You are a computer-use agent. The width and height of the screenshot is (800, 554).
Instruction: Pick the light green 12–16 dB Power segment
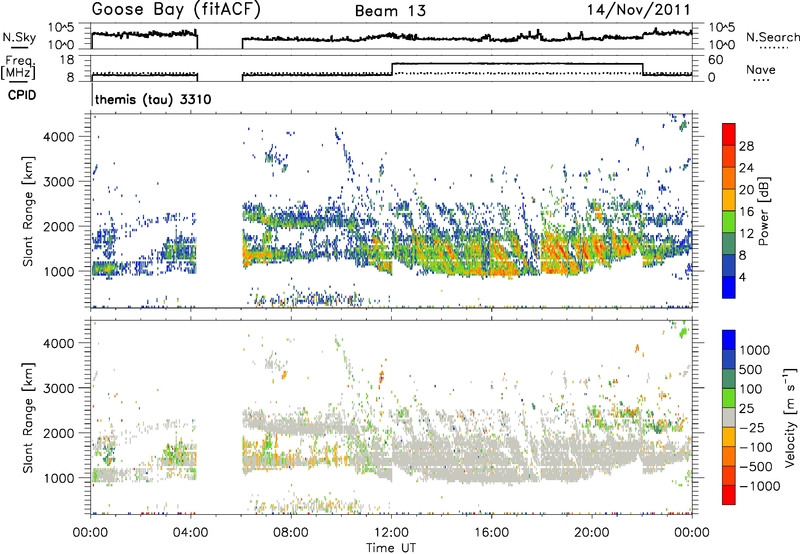coord(729,222)
